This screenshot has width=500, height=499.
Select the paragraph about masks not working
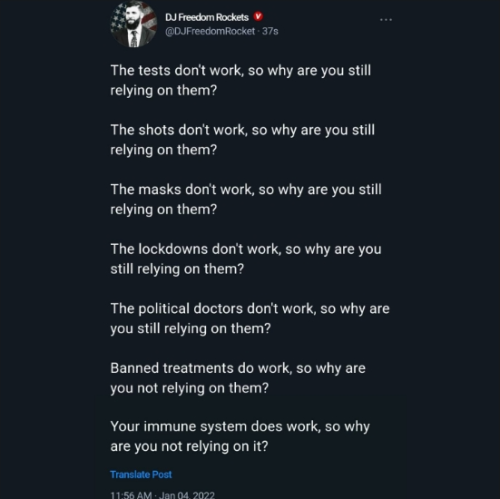coord(246,199)
